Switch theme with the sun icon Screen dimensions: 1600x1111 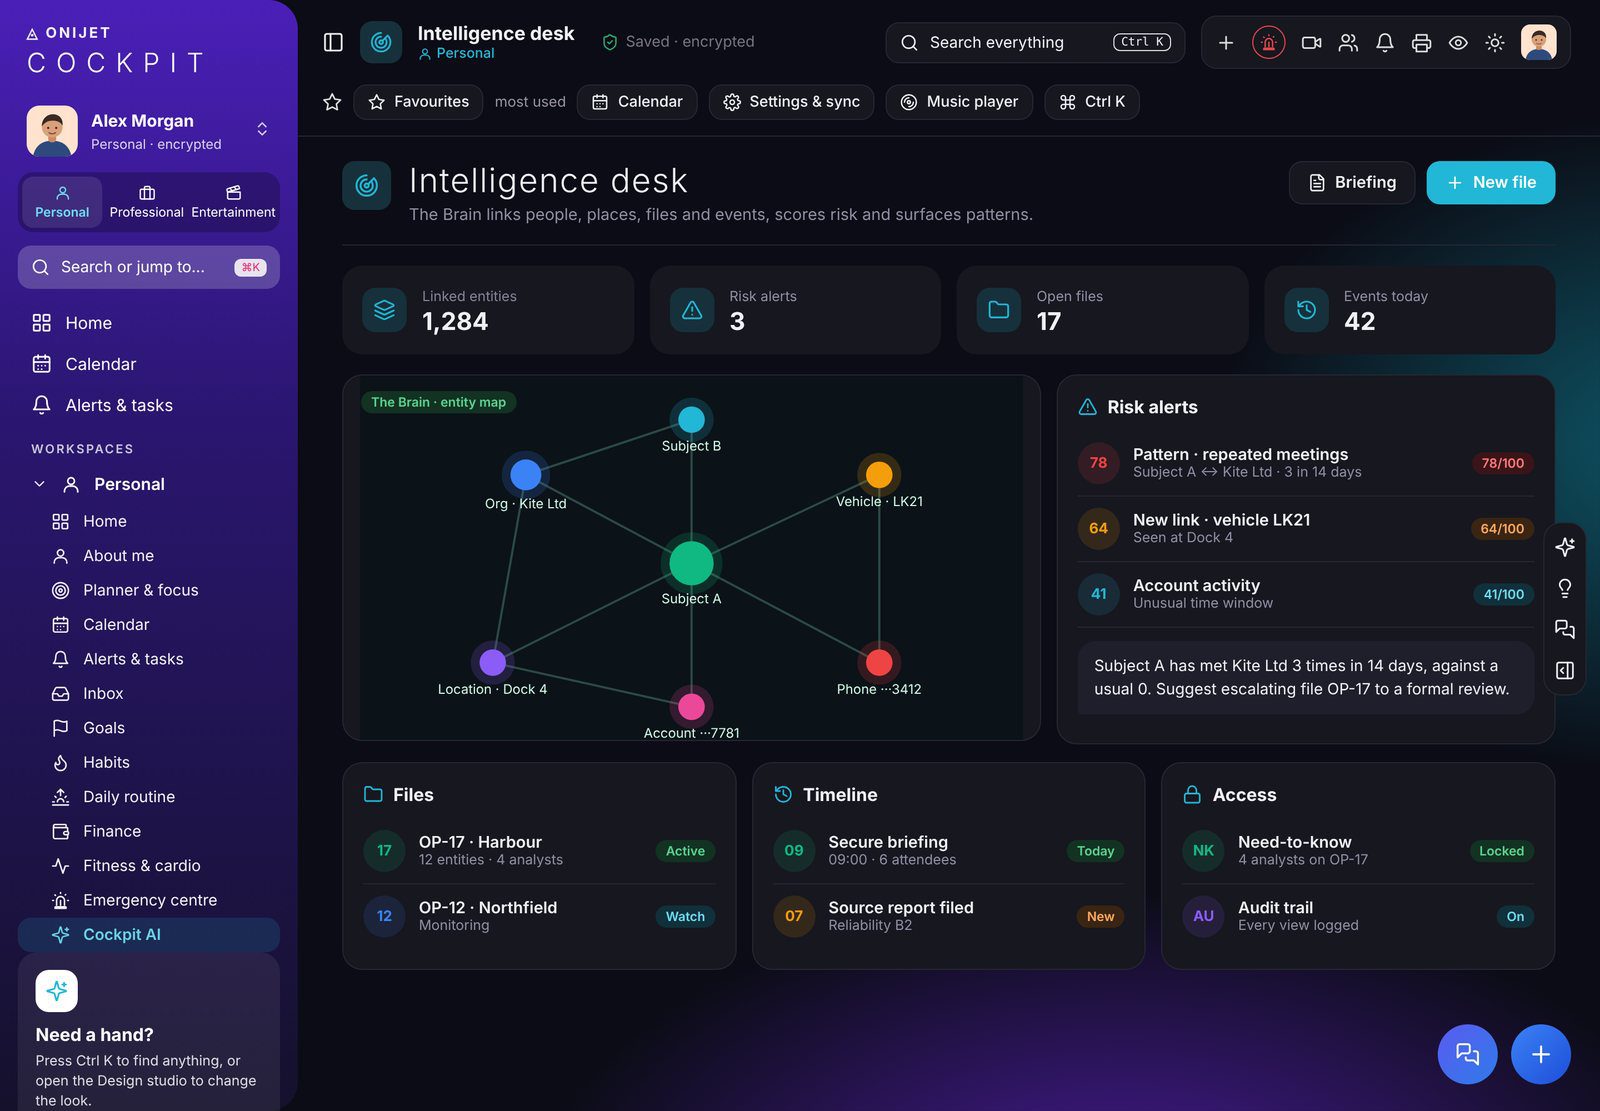1495,42
